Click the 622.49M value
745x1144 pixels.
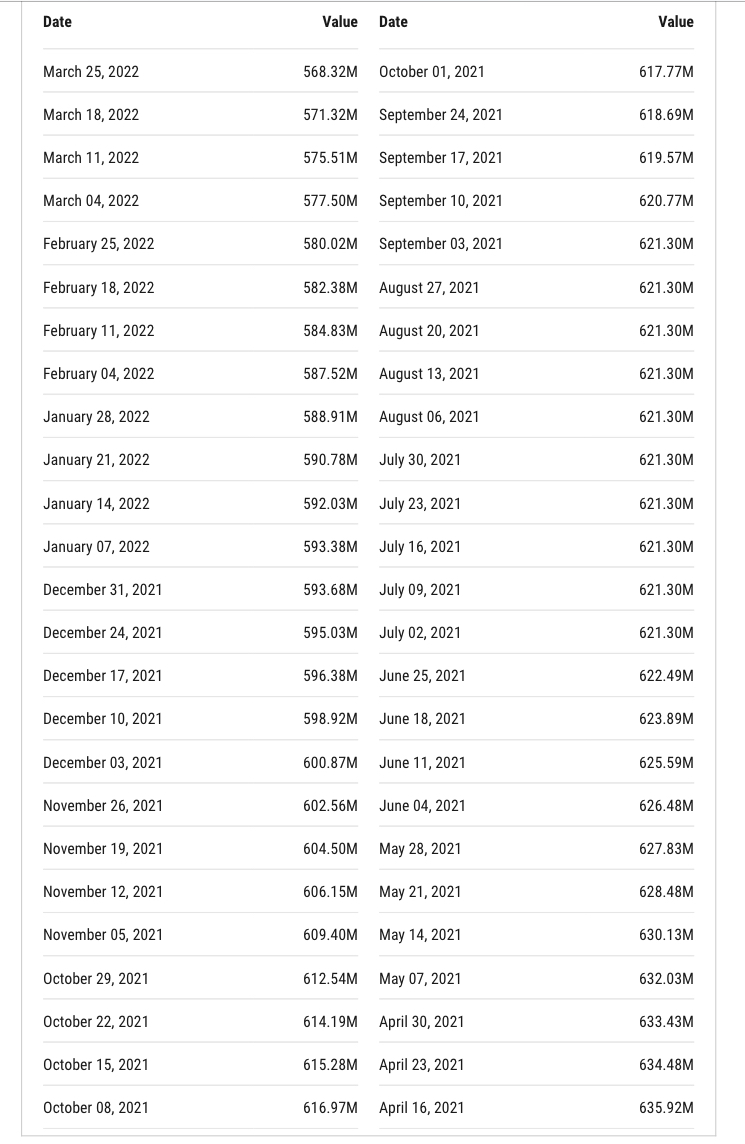click(666, 676)
